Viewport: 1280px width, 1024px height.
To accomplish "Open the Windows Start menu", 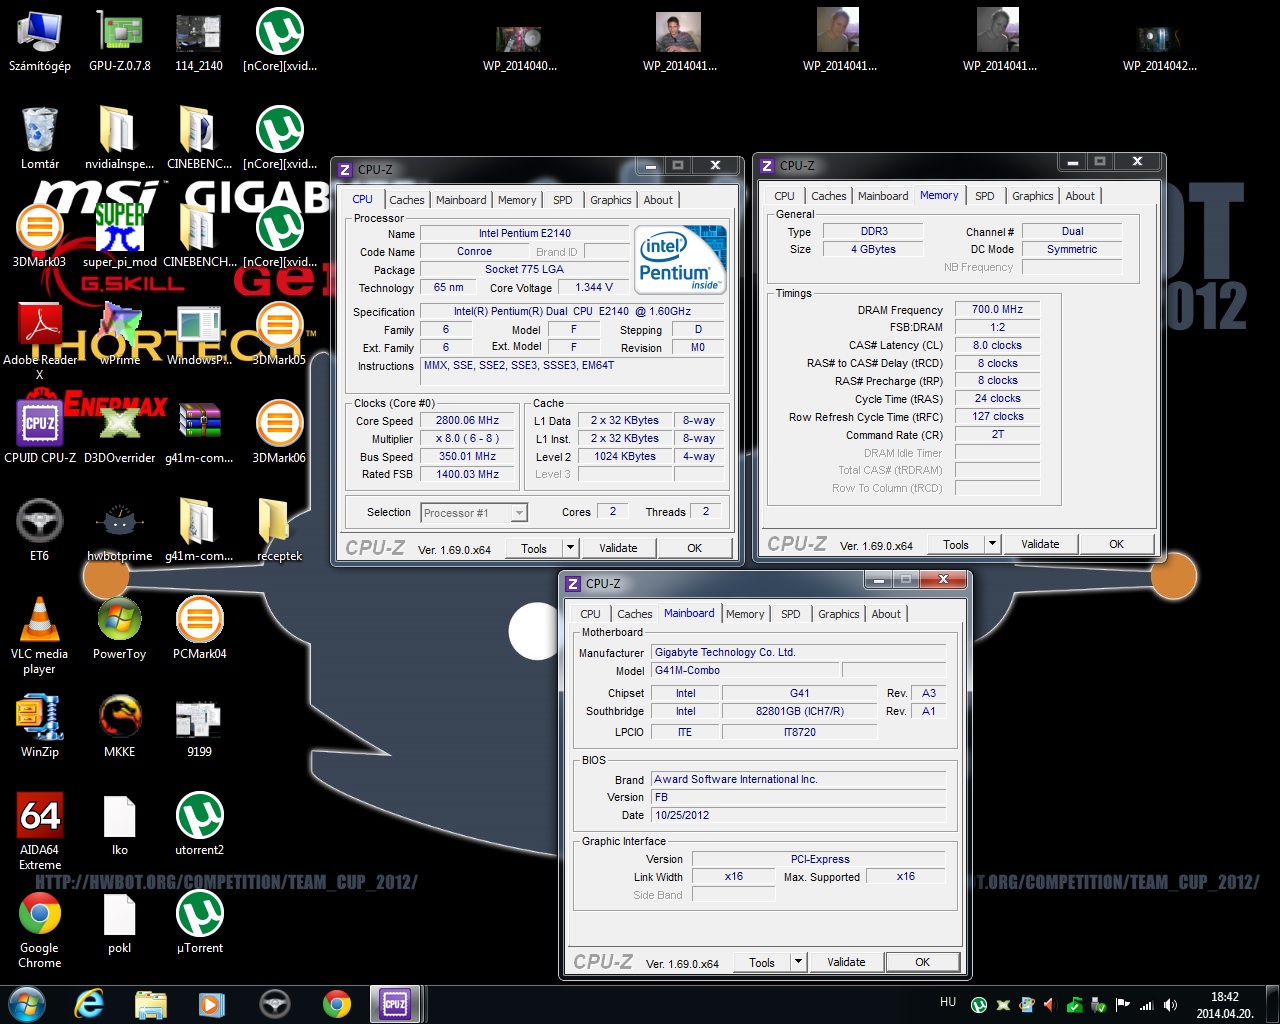I will 26,1004.
